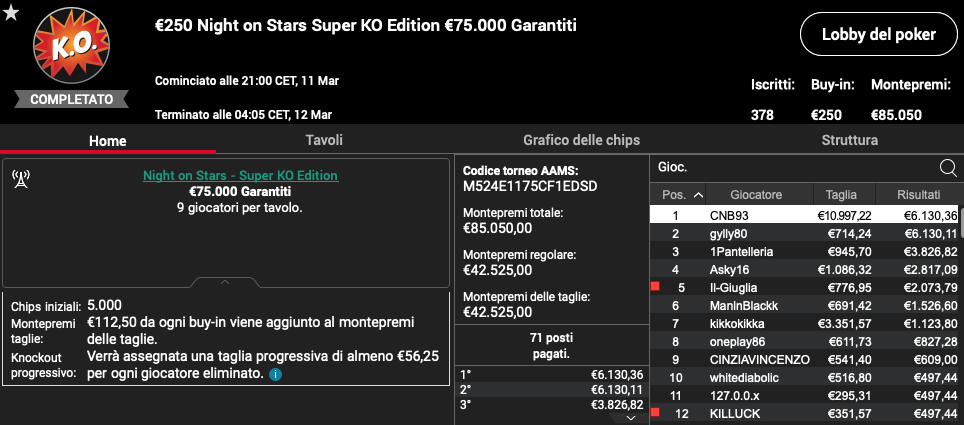Sort by the Risultati column header
Image resolution: width=964 pixels, height=425 pixels.
918,194
